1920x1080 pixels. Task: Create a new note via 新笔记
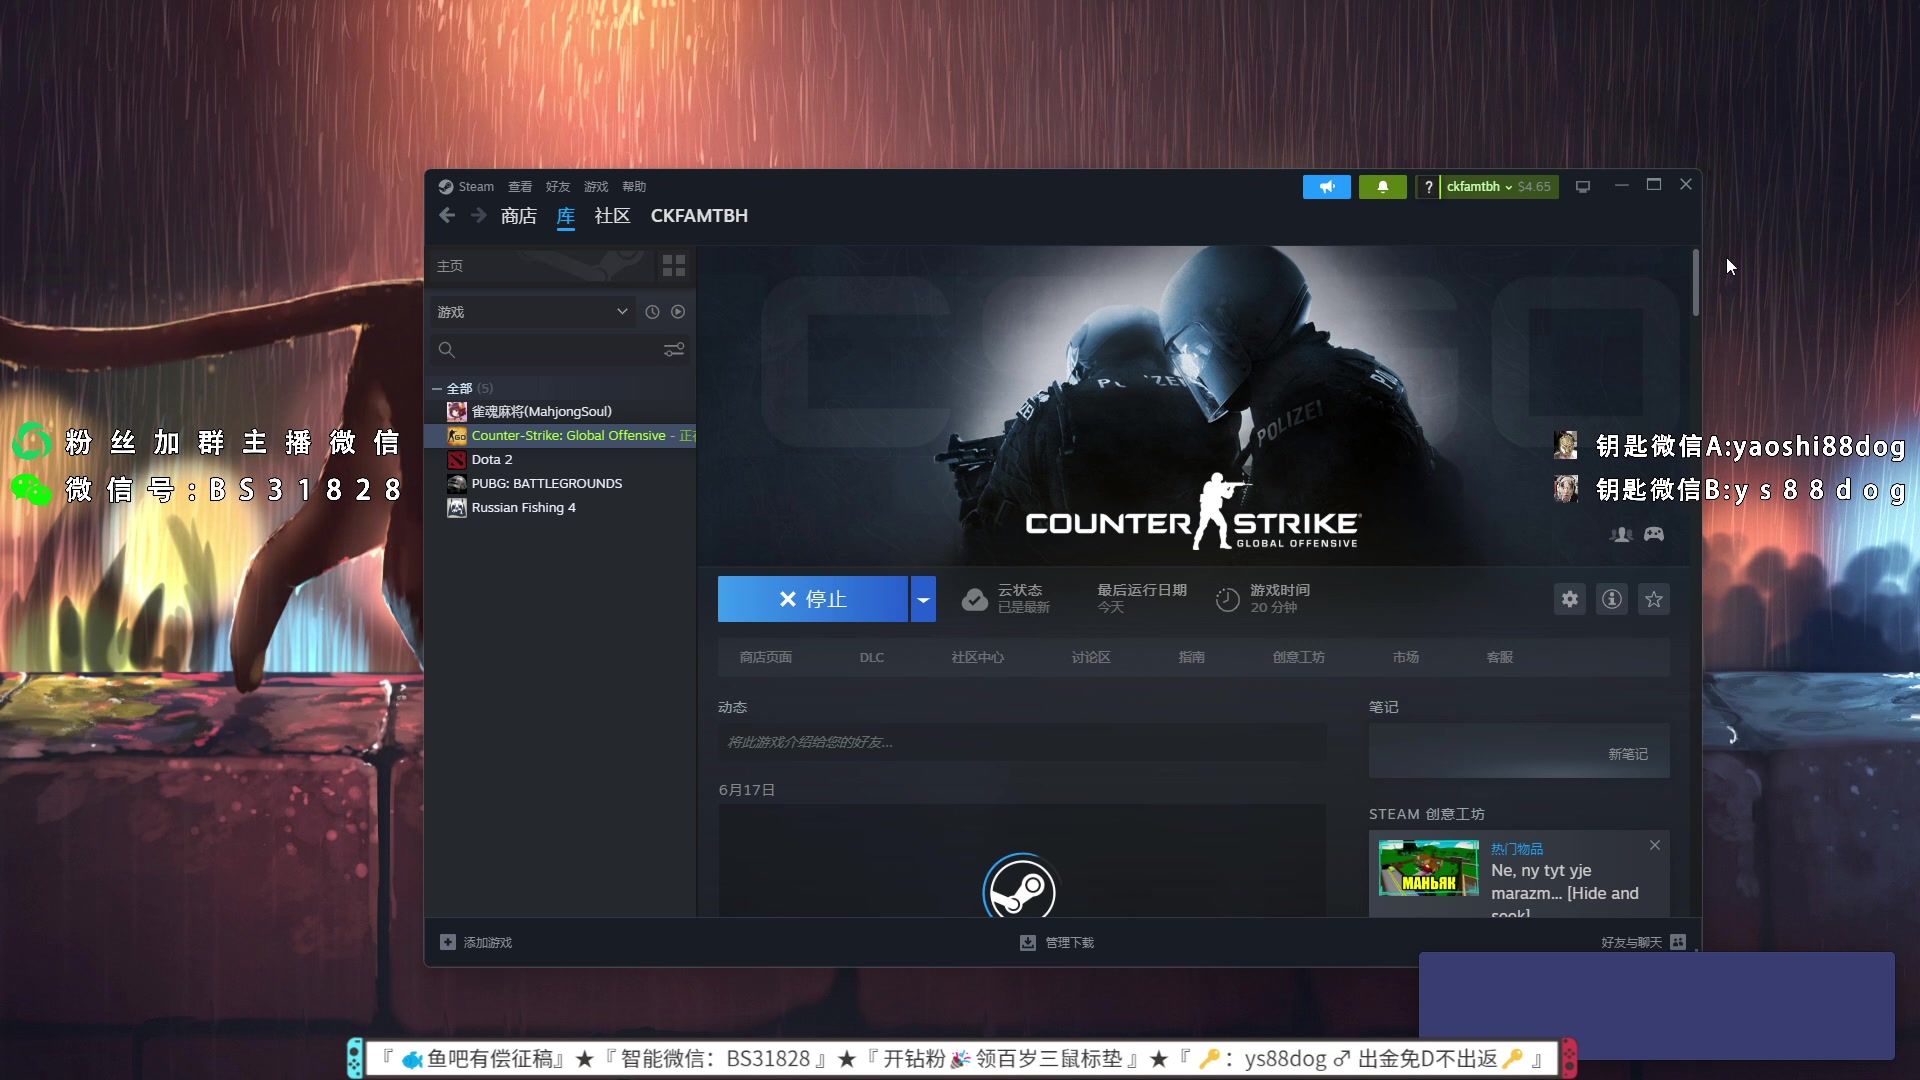(x=1628, y=754)
